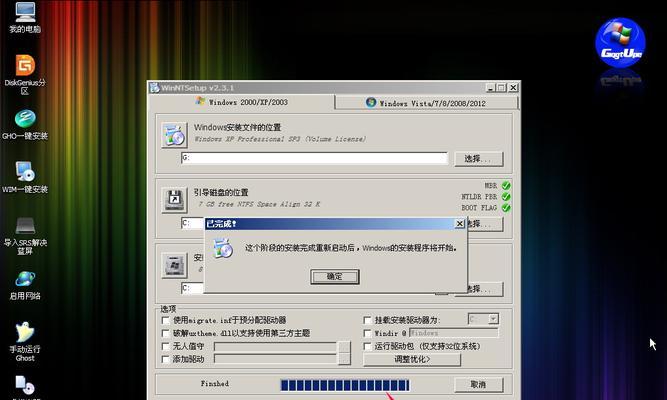Click the add drivers path field
Viewport: 667px width, 400px height.
275,360
